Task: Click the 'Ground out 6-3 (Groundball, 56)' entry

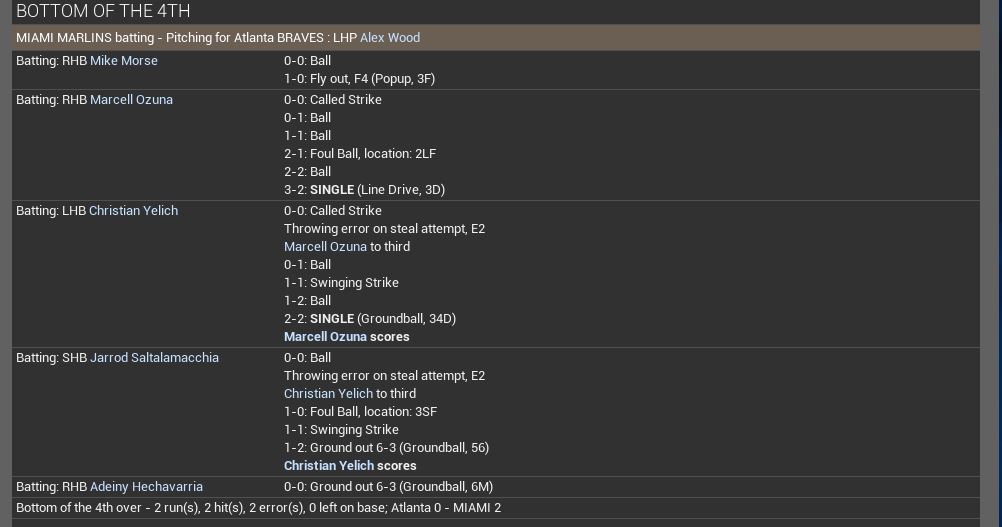Action: click(x=386, y=448)
